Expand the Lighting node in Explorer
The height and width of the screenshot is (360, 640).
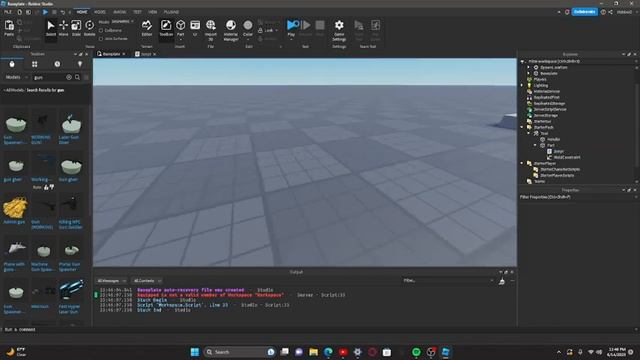(522, 85)
